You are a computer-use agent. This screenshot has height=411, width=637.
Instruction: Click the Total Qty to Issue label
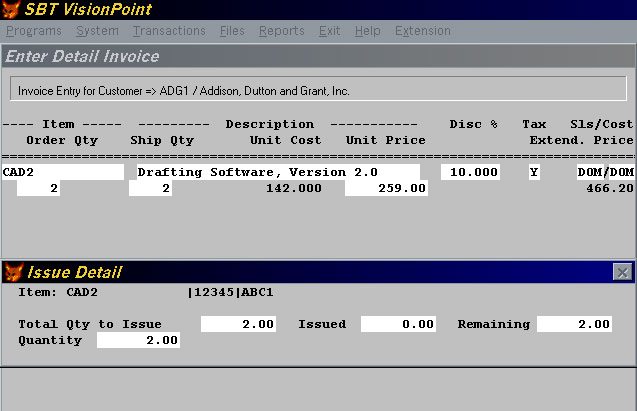(x=90, y=324)
